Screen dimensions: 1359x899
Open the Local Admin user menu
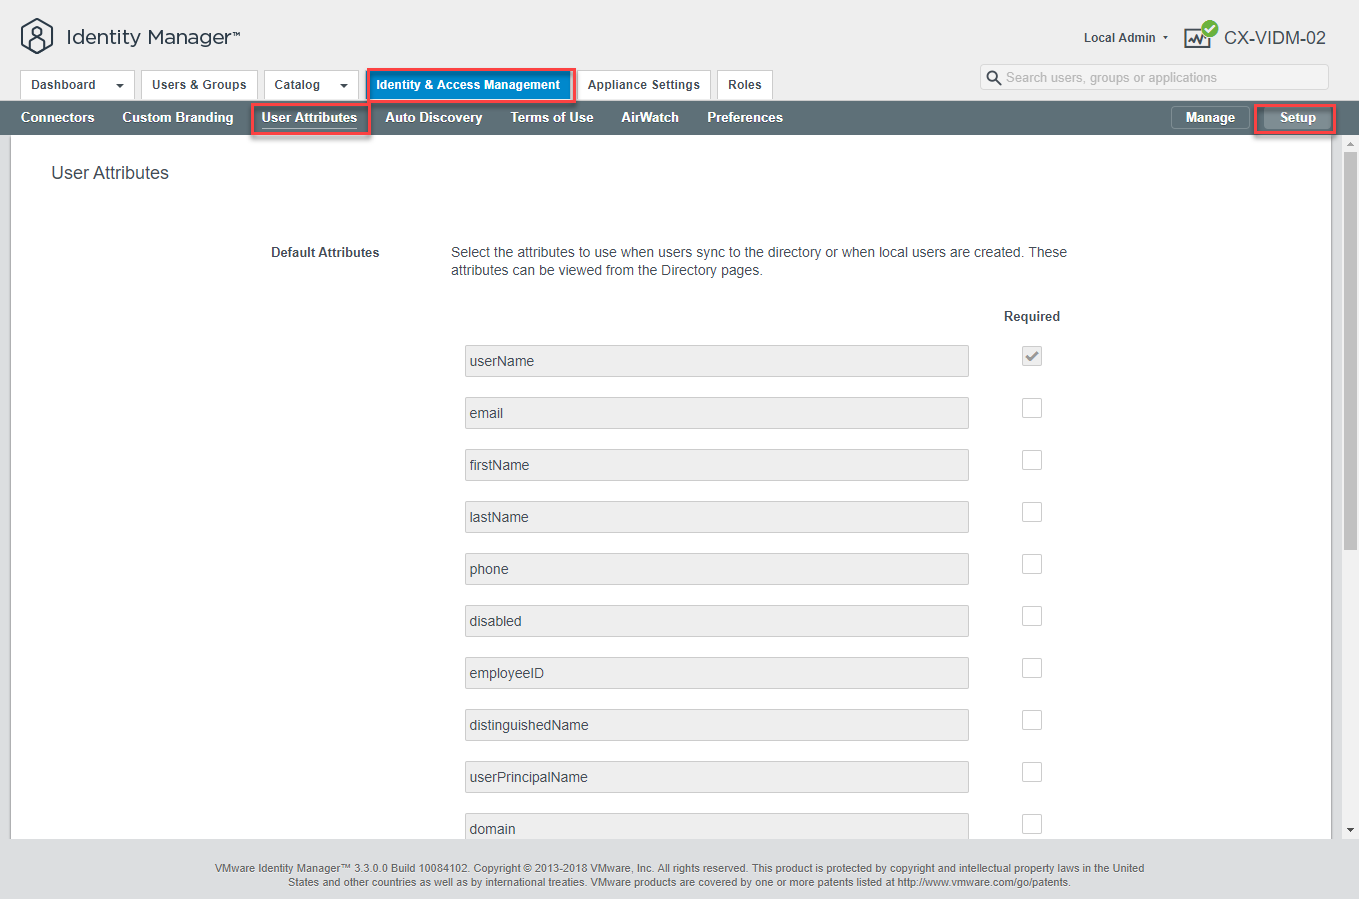(1125, 38)
